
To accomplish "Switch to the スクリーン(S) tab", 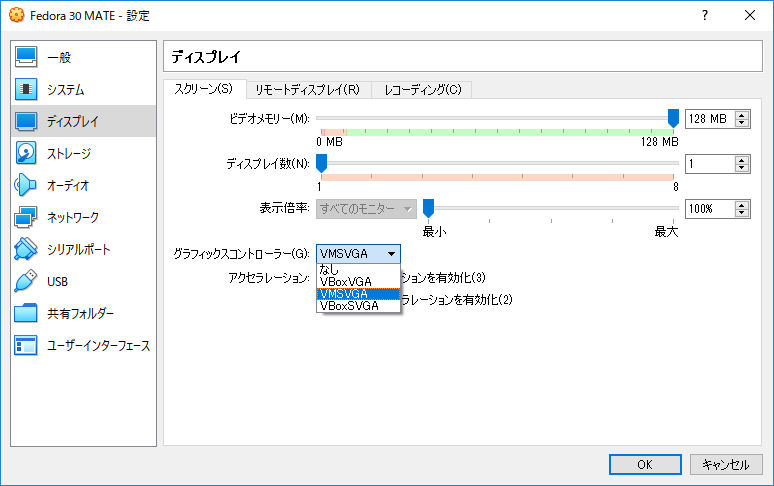I will pyautogui.click(x=204, y=89).
